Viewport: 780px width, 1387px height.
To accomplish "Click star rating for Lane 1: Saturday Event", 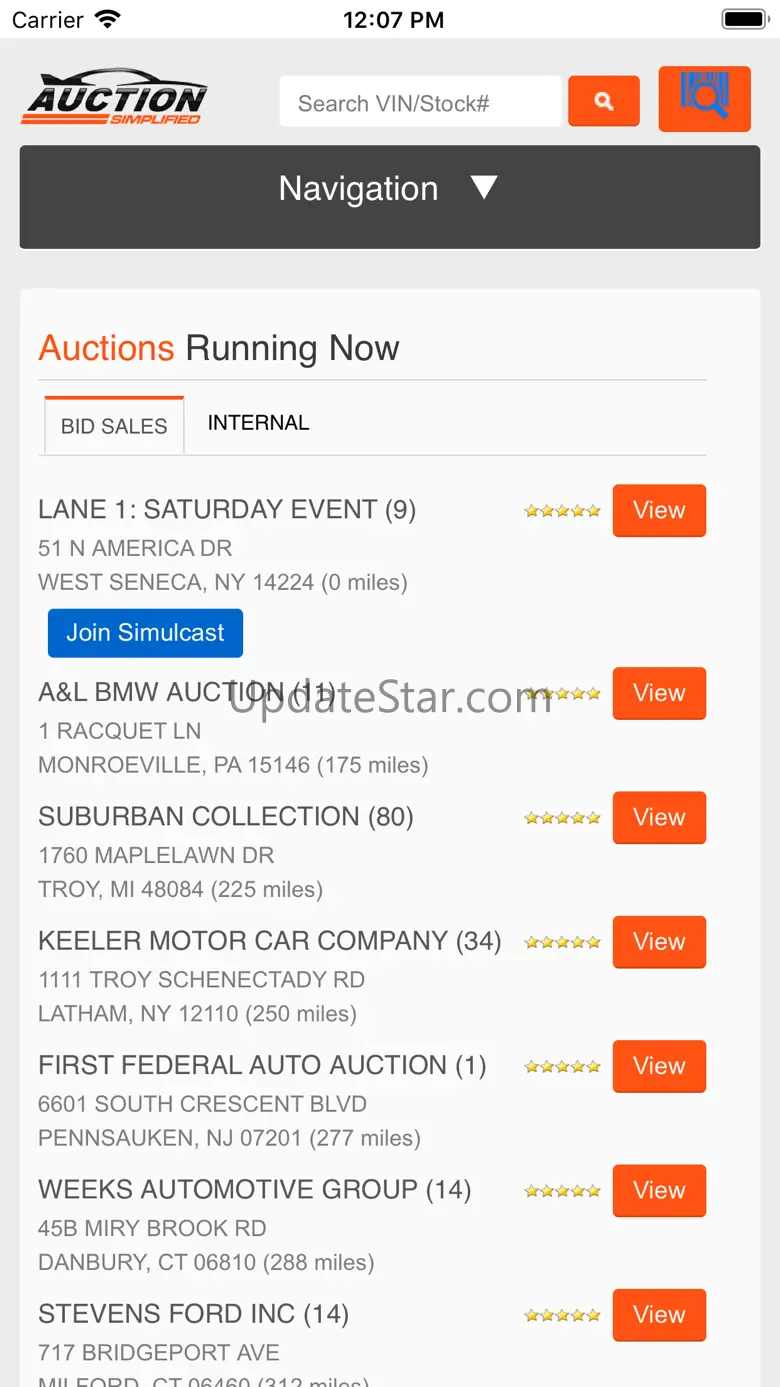I will [562, 511].
